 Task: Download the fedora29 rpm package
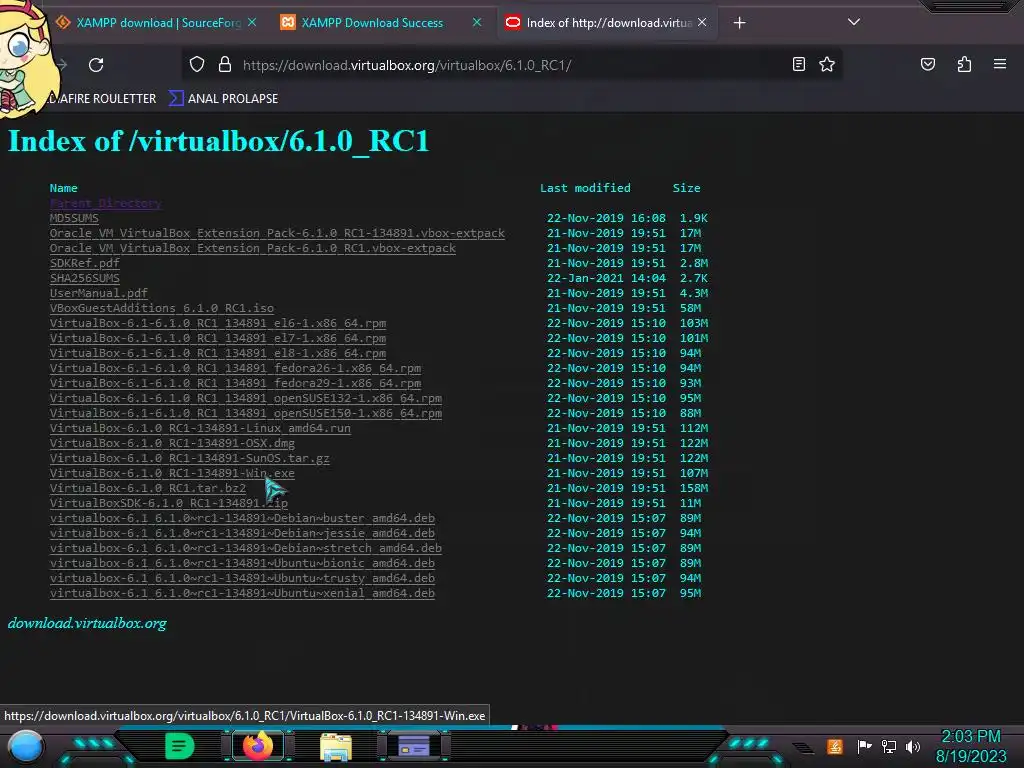point(235,383)
